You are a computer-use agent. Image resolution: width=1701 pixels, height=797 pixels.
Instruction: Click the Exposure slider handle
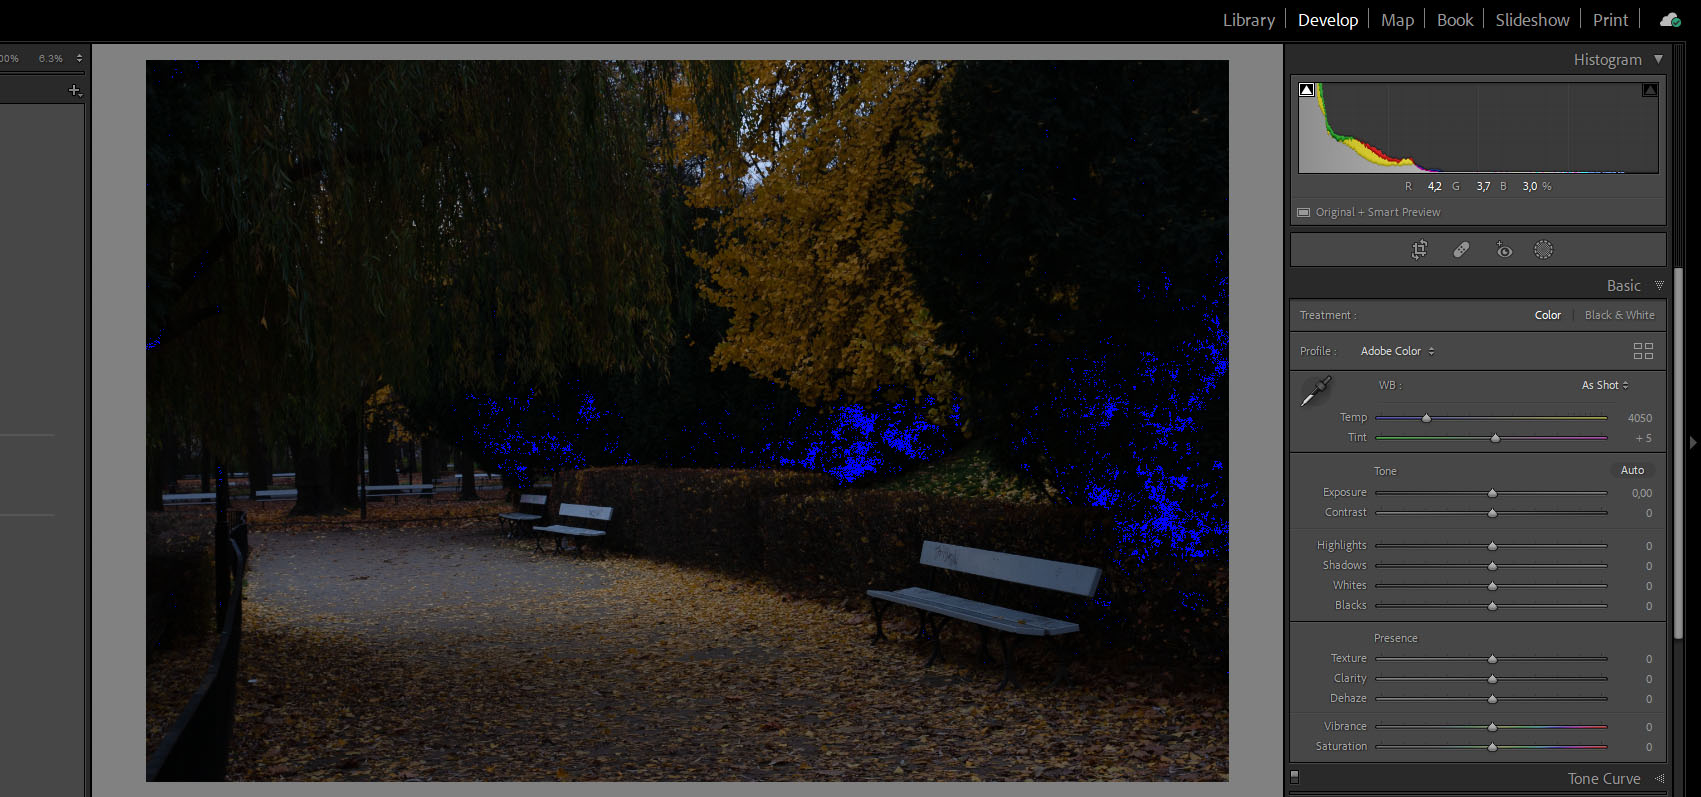point(1492,493)
